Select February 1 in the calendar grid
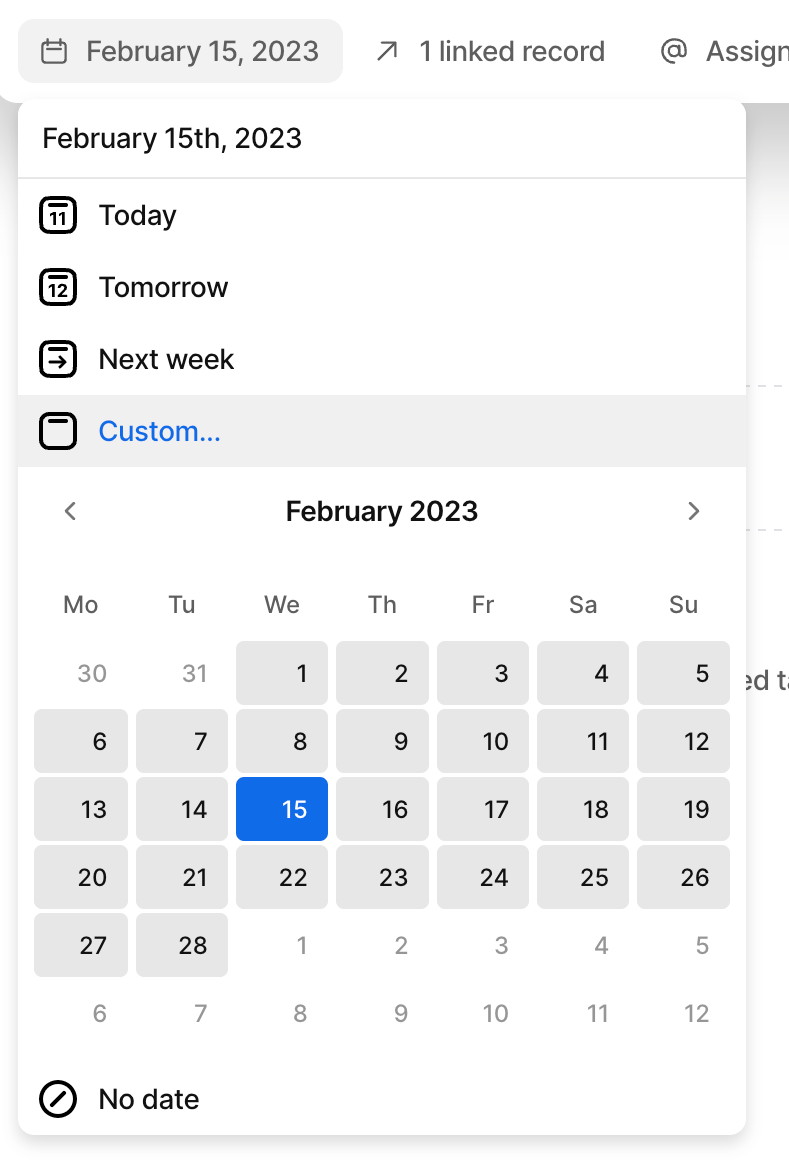 [281, 673]
